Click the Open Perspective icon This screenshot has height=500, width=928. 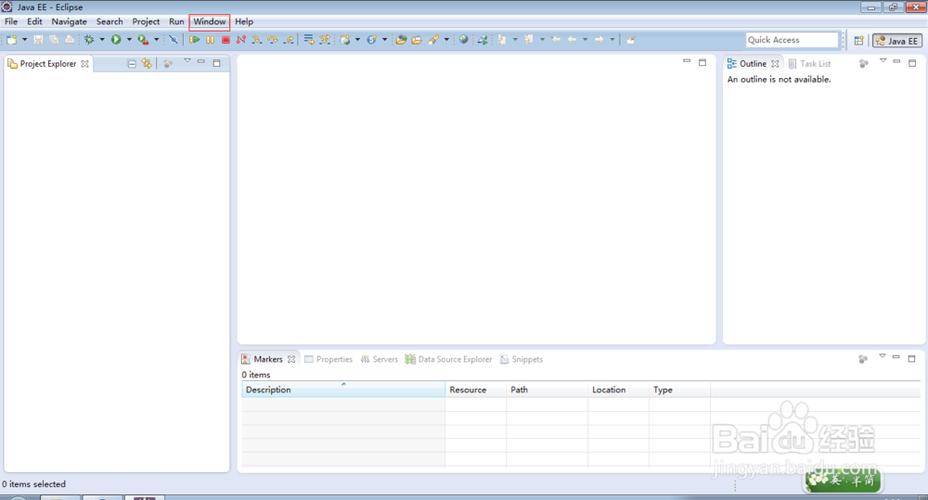pyautogui.click(x=859, y=40)
